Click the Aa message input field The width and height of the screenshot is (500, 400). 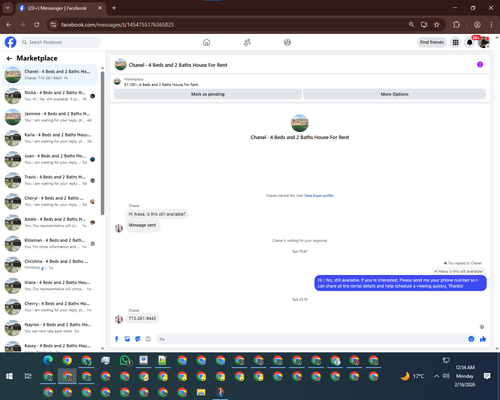tap(312, 339)
